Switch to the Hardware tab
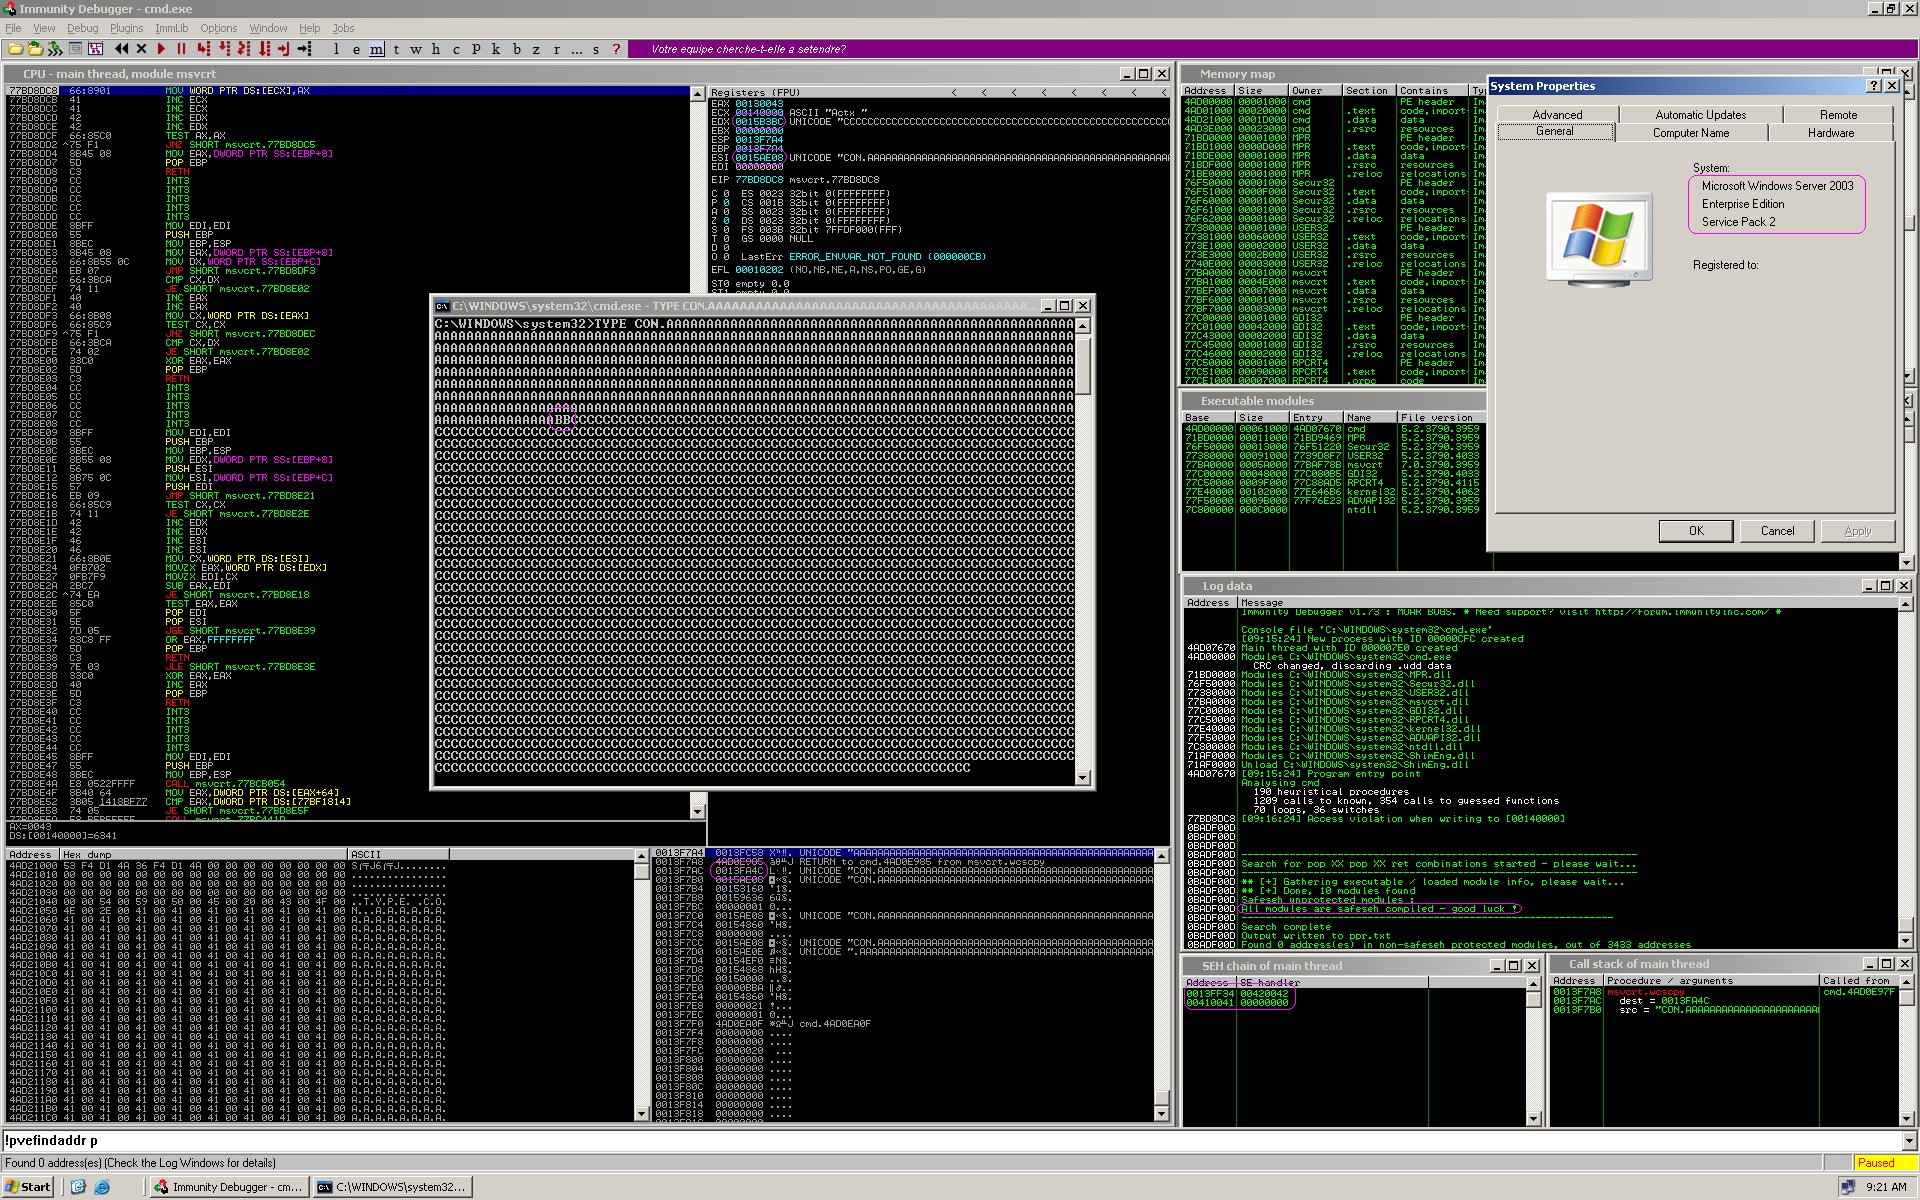 tap(1830, 133)
